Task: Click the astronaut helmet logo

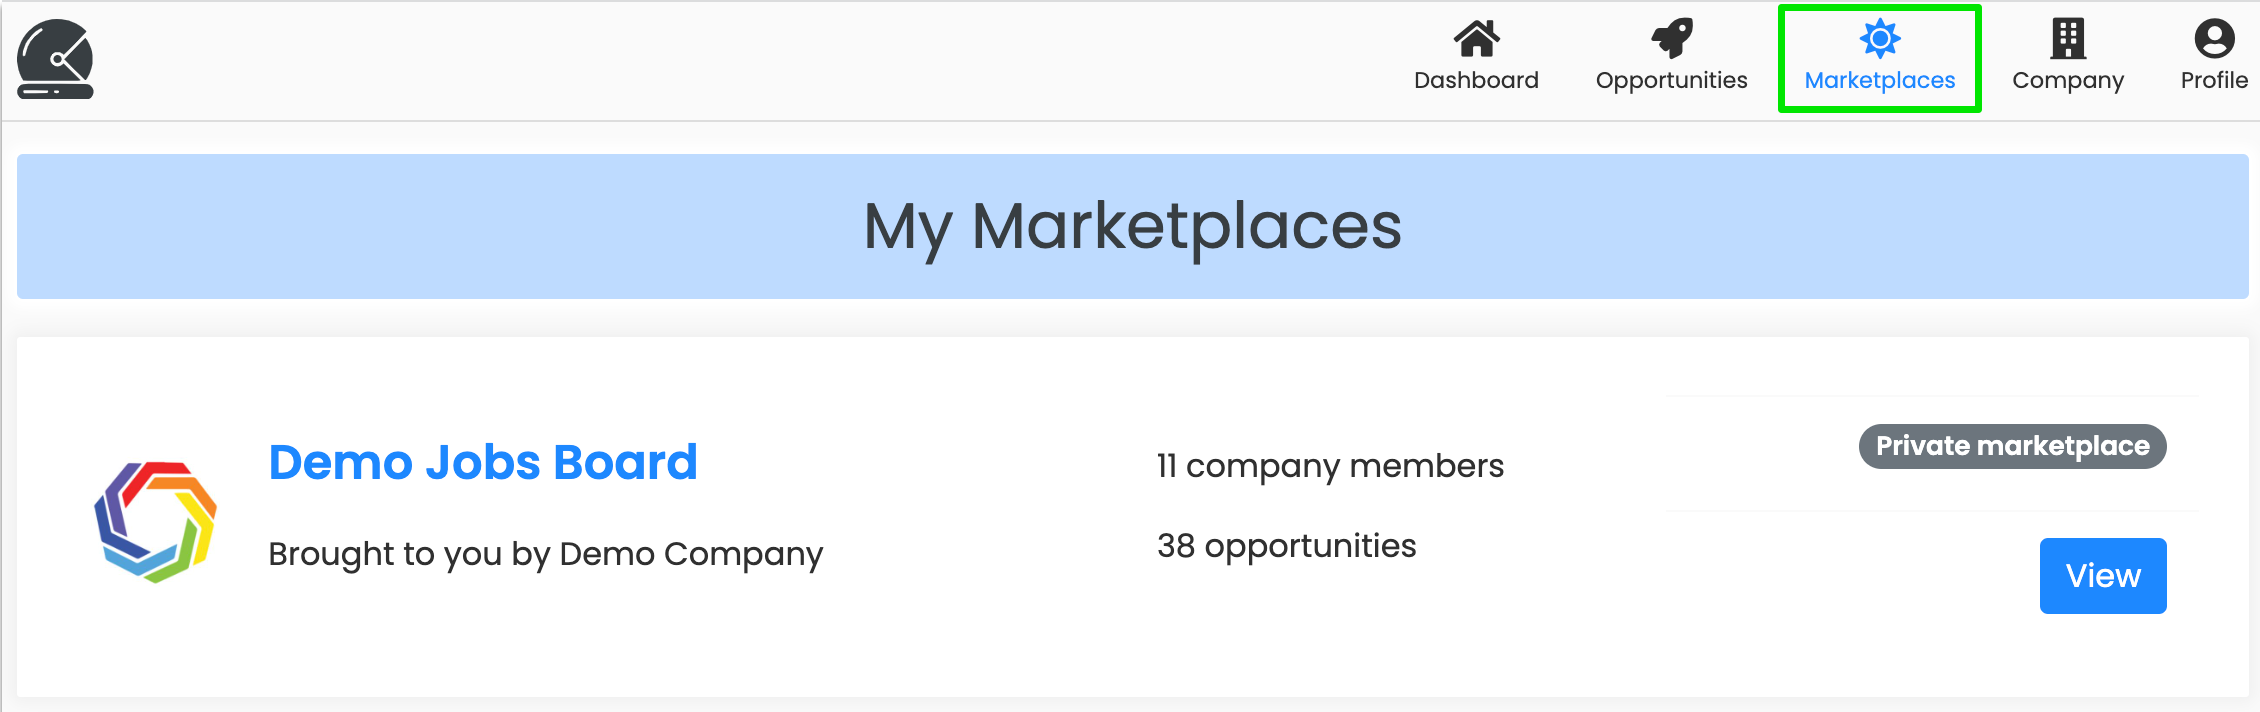Action: [55, 59]
